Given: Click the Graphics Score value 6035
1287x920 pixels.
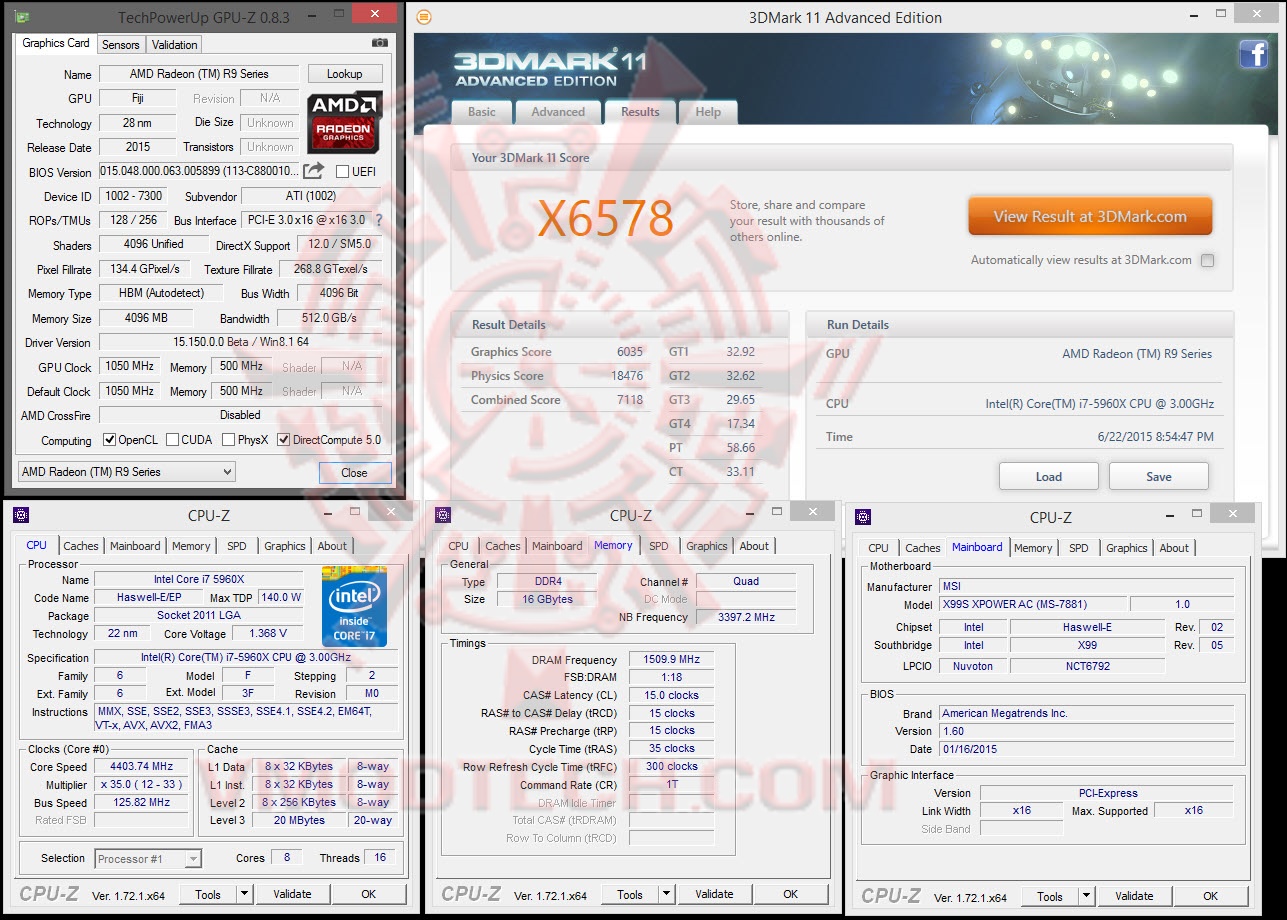Looking at the screenshot, I should point(630,352).
